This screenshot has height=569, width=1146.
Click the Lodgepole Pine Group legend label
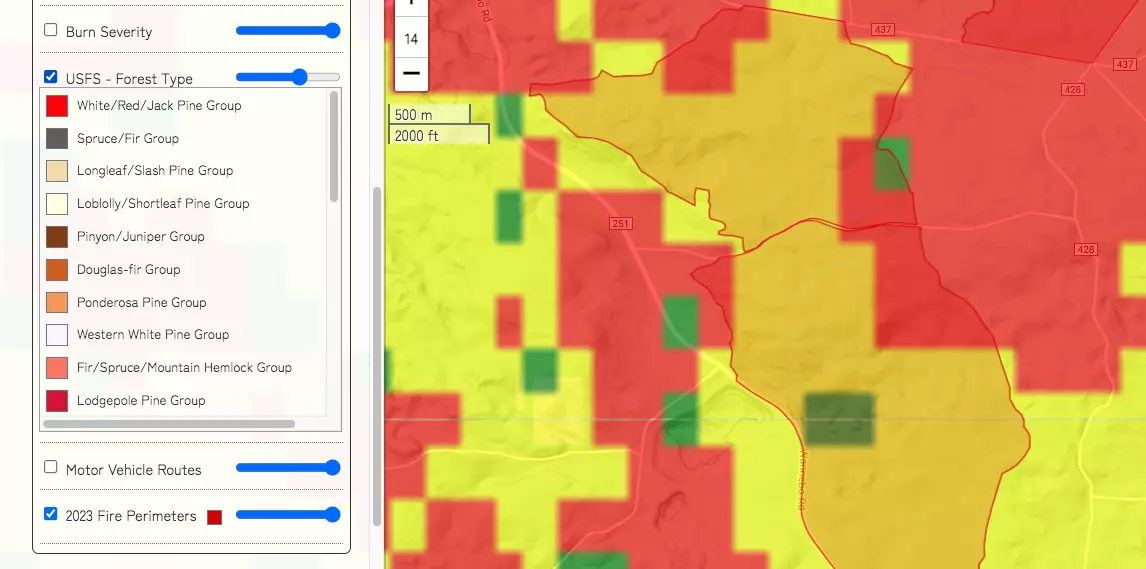pyautogui.click(x=141, y=401)
